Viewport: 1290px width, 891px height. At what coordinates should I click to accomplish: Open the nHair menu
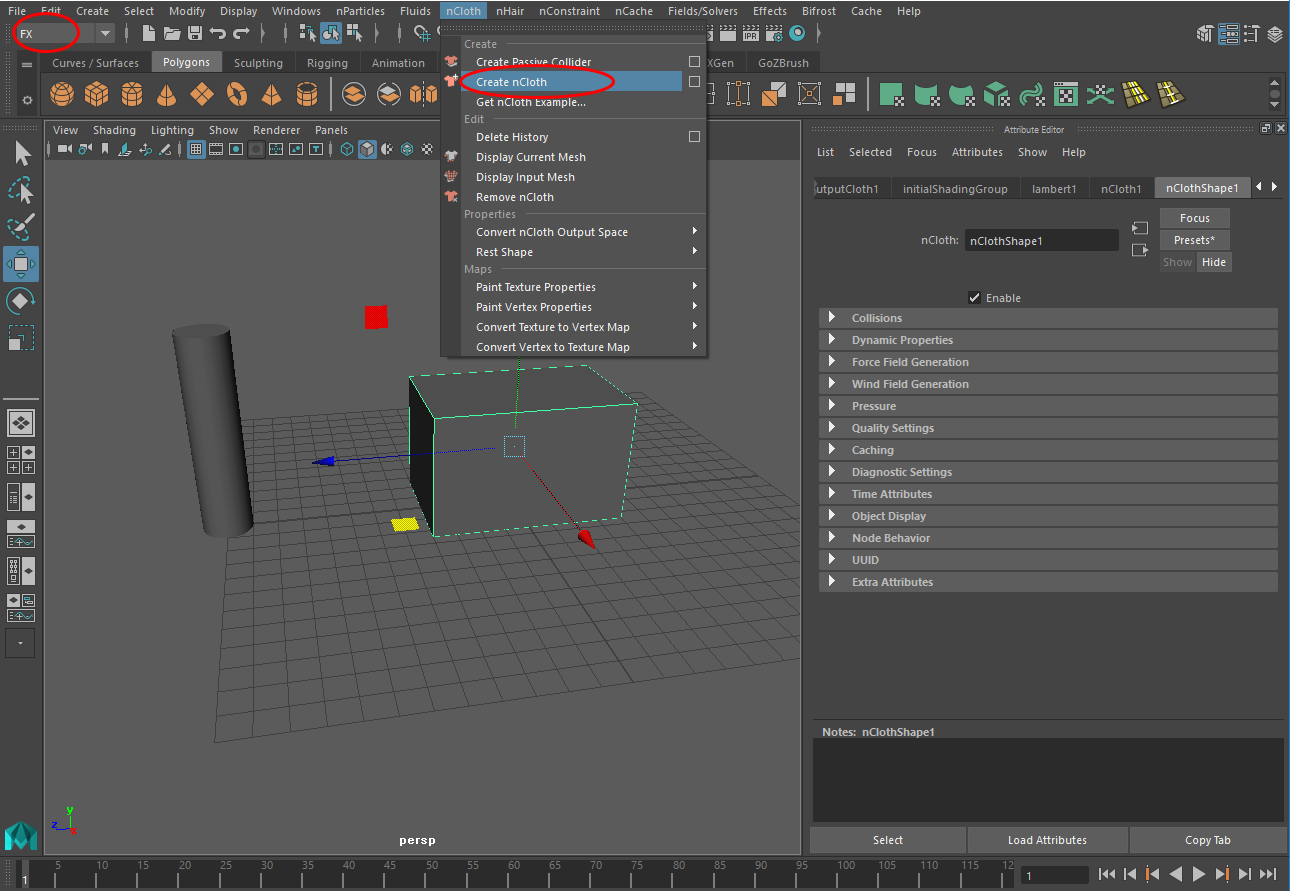[509, 11]
